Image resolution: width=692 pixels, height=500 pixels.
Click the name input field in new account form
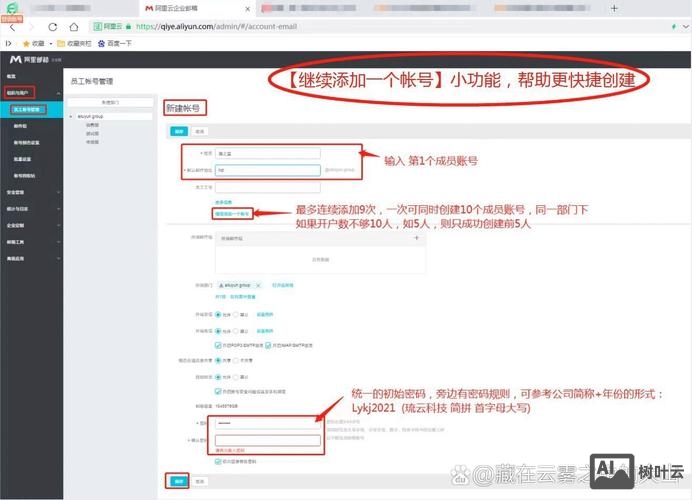(x=268, y=154)
